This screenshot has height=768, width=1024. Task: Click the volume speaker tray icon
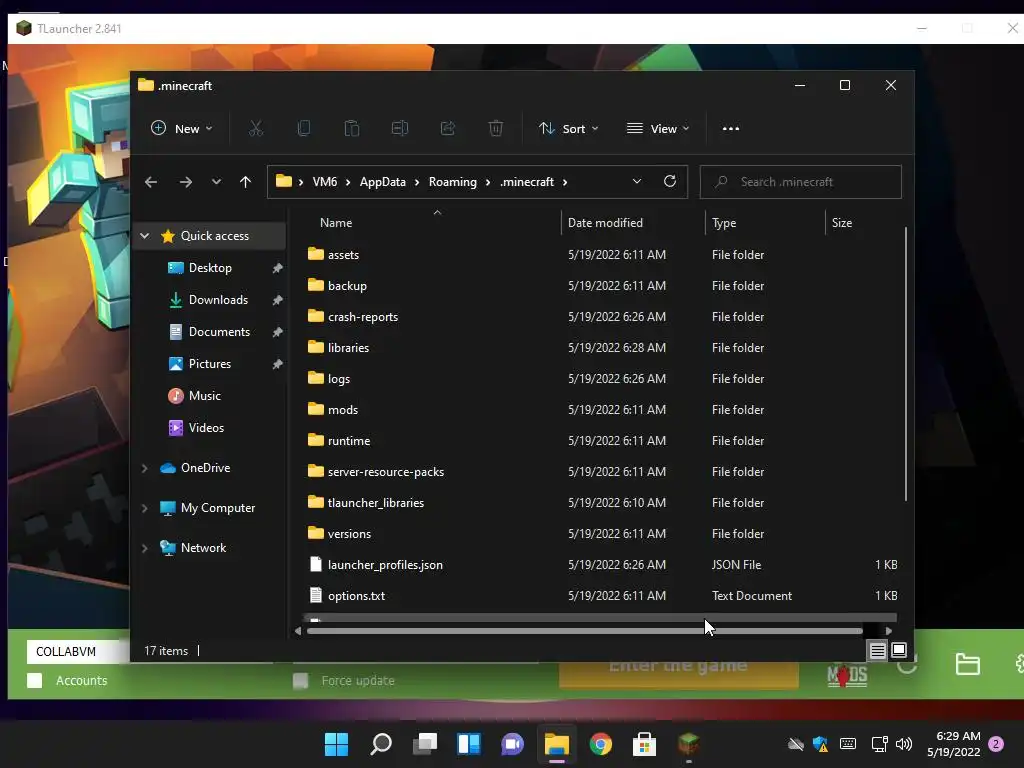(904, 744)
